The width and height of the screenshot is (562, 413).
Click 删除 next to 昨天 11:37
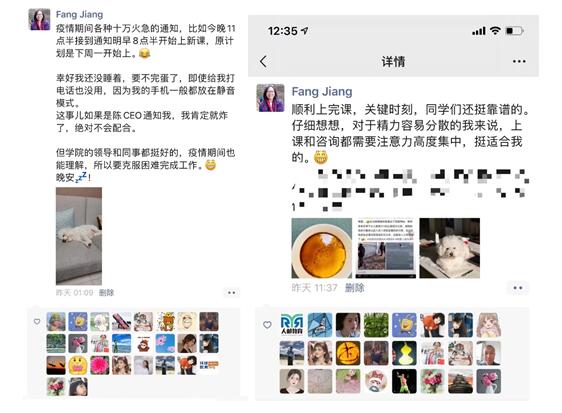click(x=354, y=288)
